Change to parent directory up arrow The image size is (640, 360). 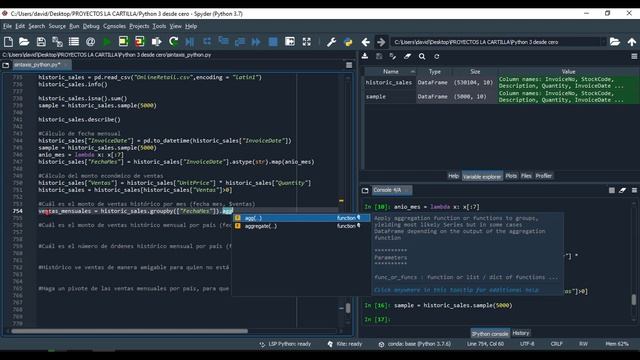pyautogui.click(x=632, y=42)
